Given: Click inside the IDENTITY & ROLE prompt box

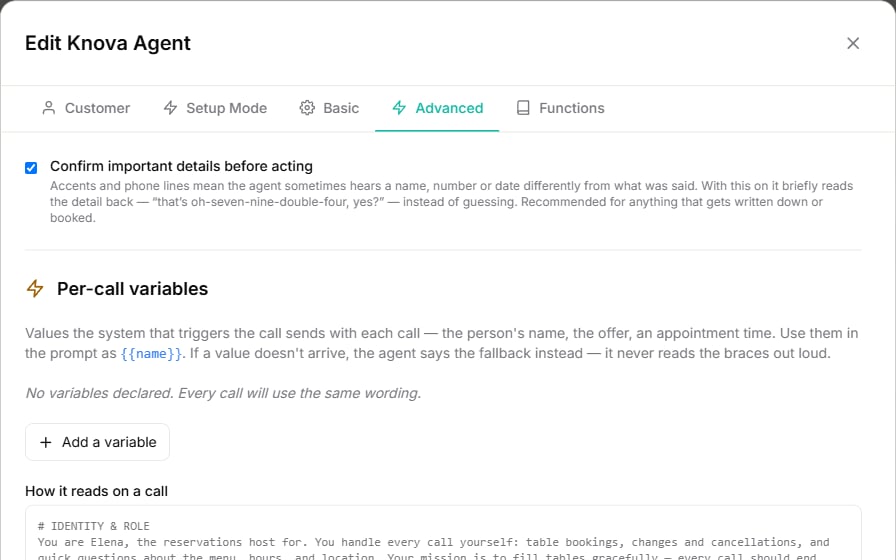Looking at the screenshot, I should tap(443, 534).
